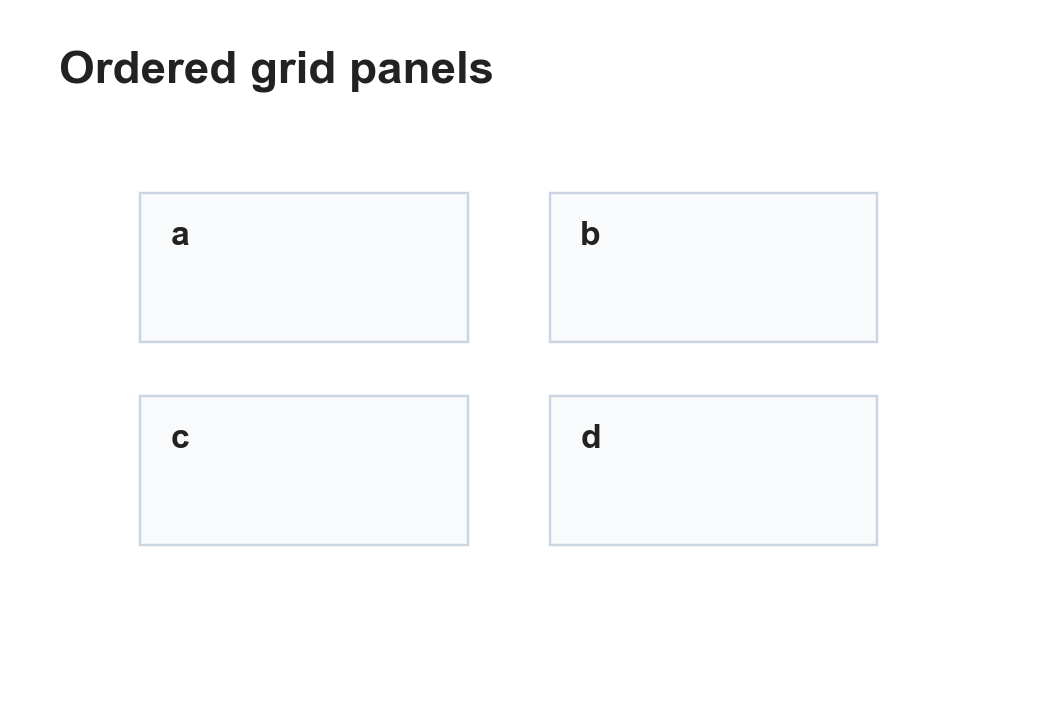Click the letter c label text
This screenshot has width=1058, height=712.
(x=180, y=438)
